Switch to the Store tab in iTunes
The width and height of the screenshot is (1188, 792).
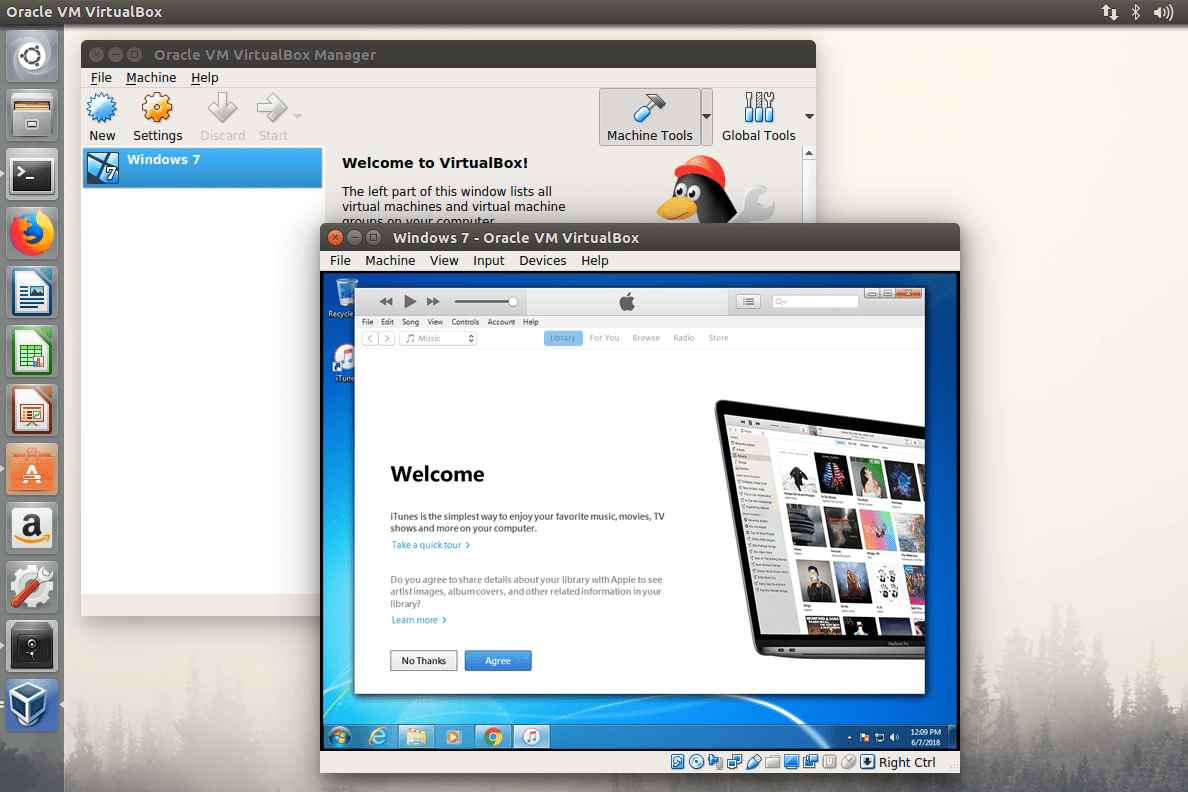click(x=718, y=338)
